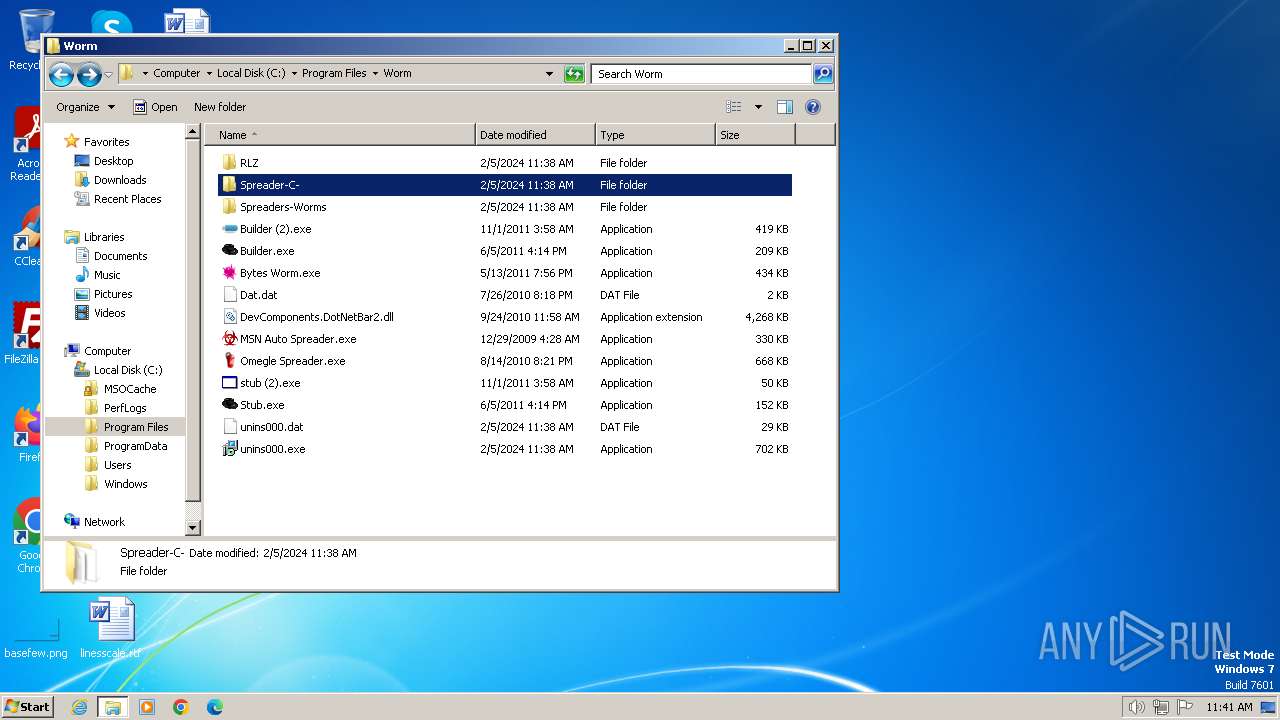Select the DevComponents.DotNetBar2.dll icon
The height and width of the screenshot is (720, 1280).
click(229, 317)
